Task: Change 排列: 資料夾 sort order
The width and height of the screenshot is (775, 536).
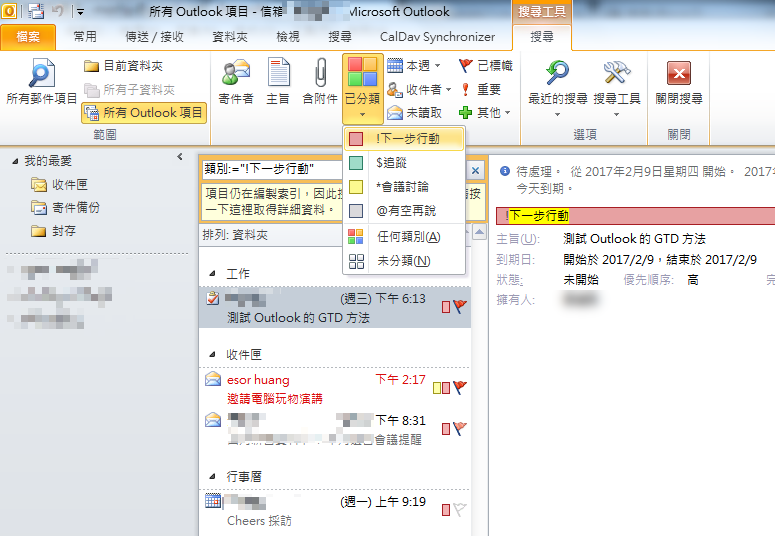Action: coord(235,235)
